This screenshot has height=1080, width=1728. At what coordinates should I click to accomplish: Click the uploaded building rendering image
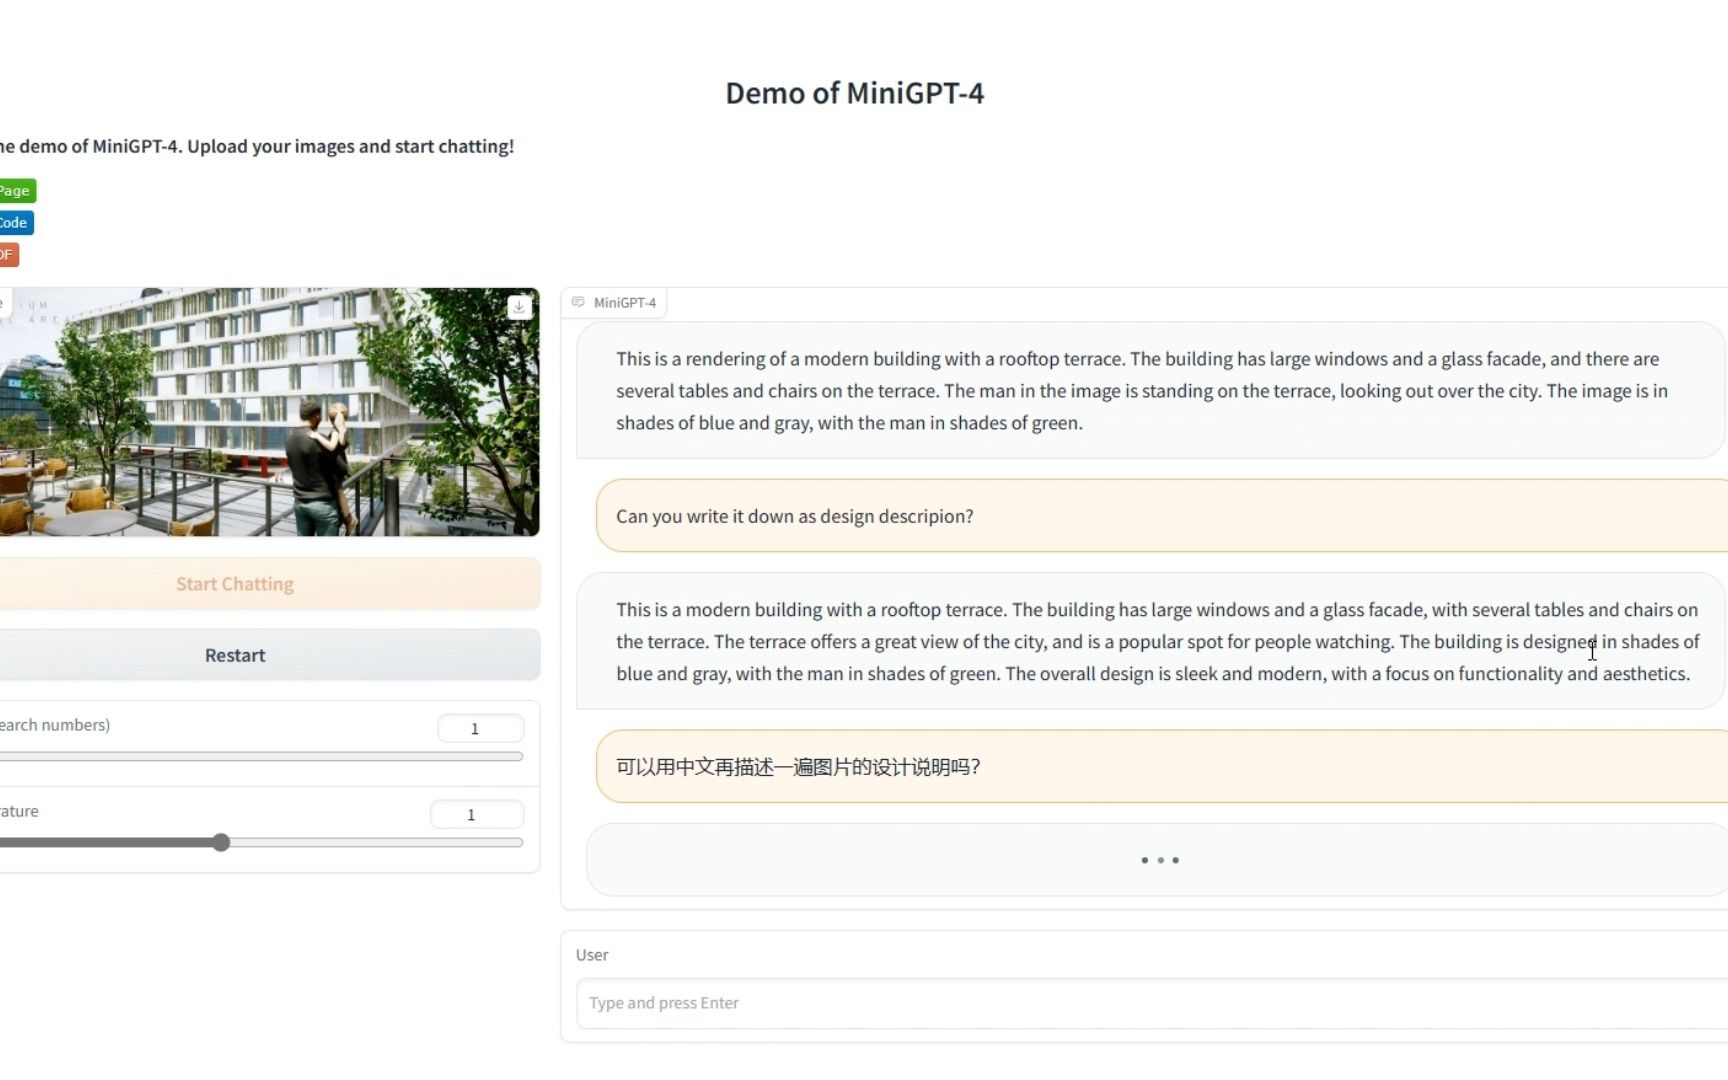tap(270, 412)
